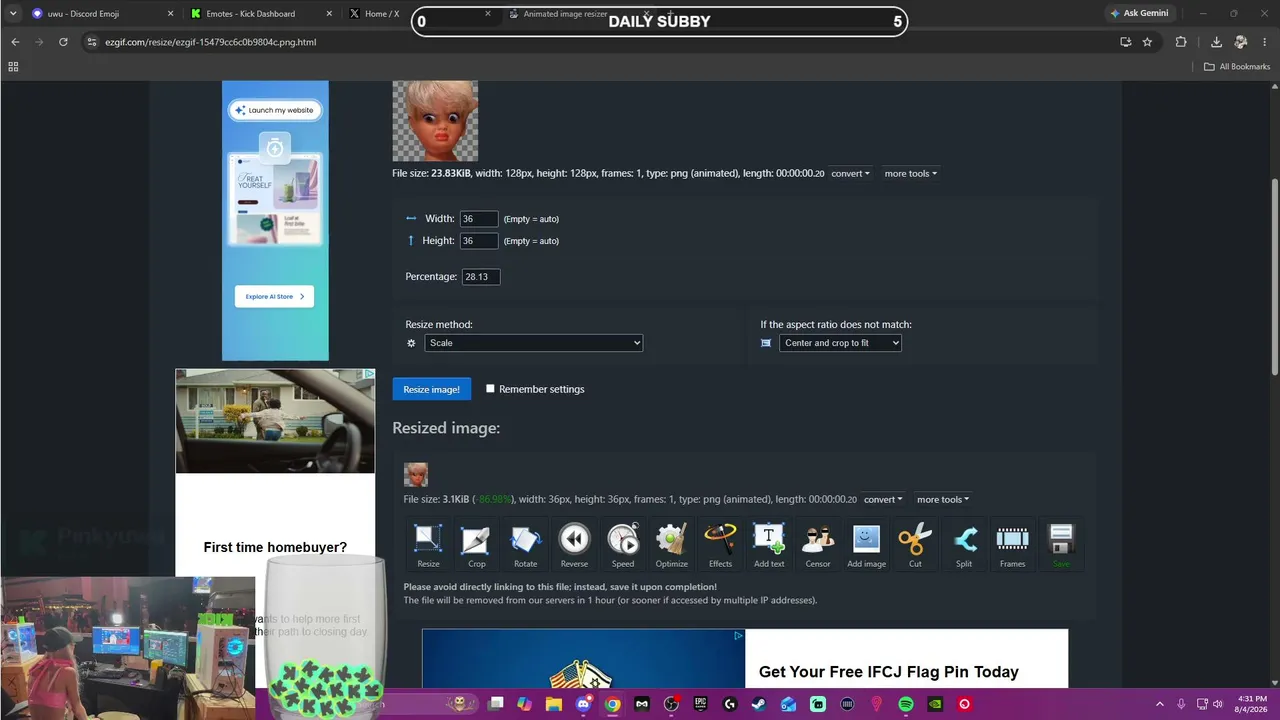The image size is (1280, 720).
Task: Open Discord from the taskbar
Action: [x=583, y=704]
